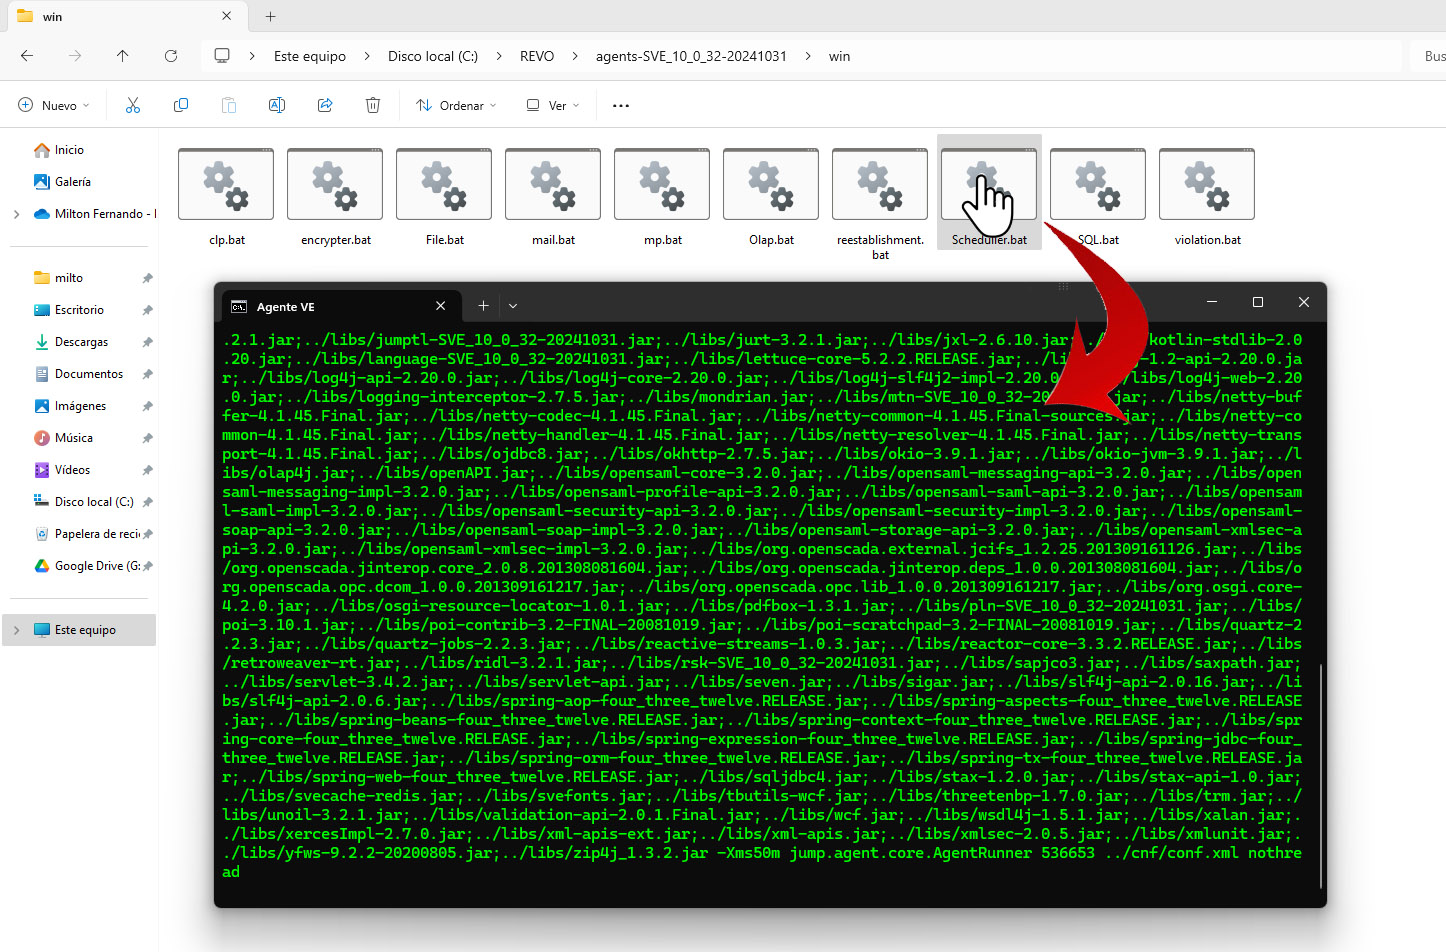Click the Cut scissors icon in toolbar
The width and height of the screenshot is (1446, 952).
[133, 105]
